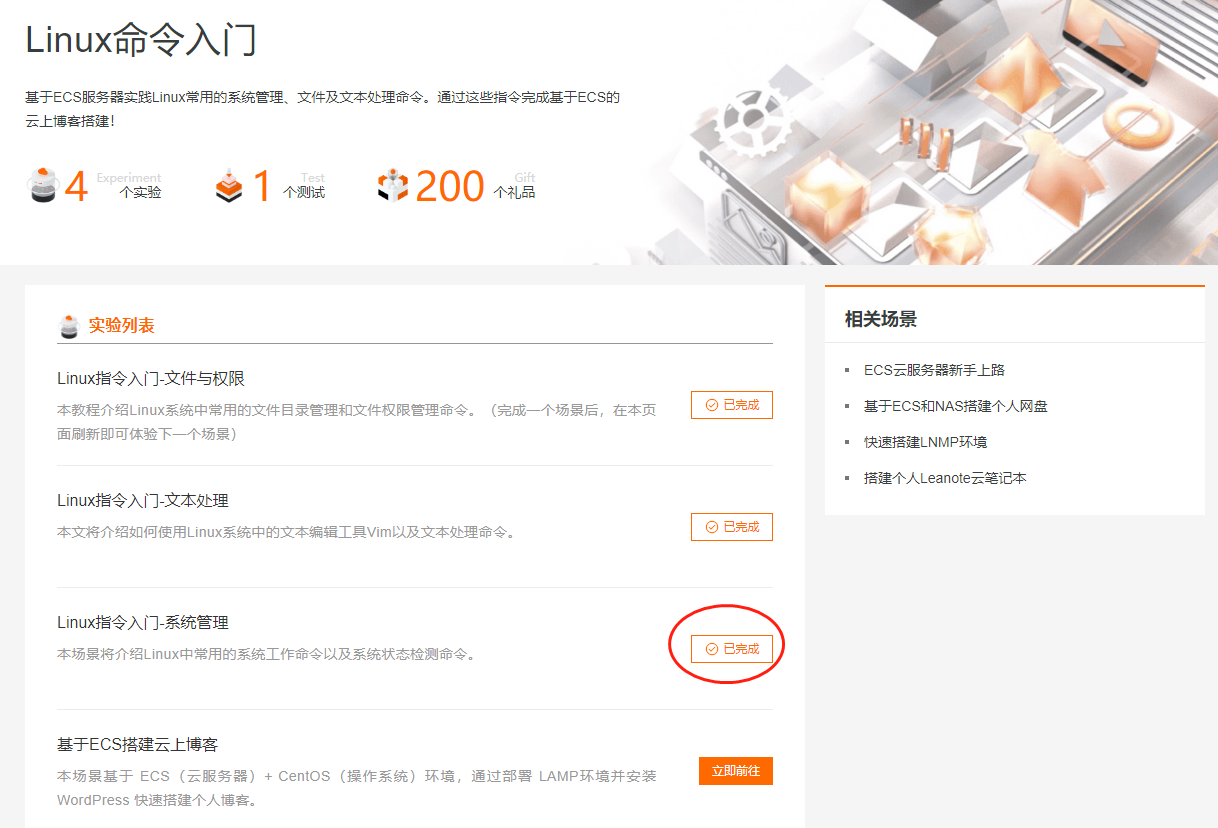Open 基于ECS搭建云上博客 experiment title
The width and height of the screenshot is (1218, 828).
(x=137, y=744)
